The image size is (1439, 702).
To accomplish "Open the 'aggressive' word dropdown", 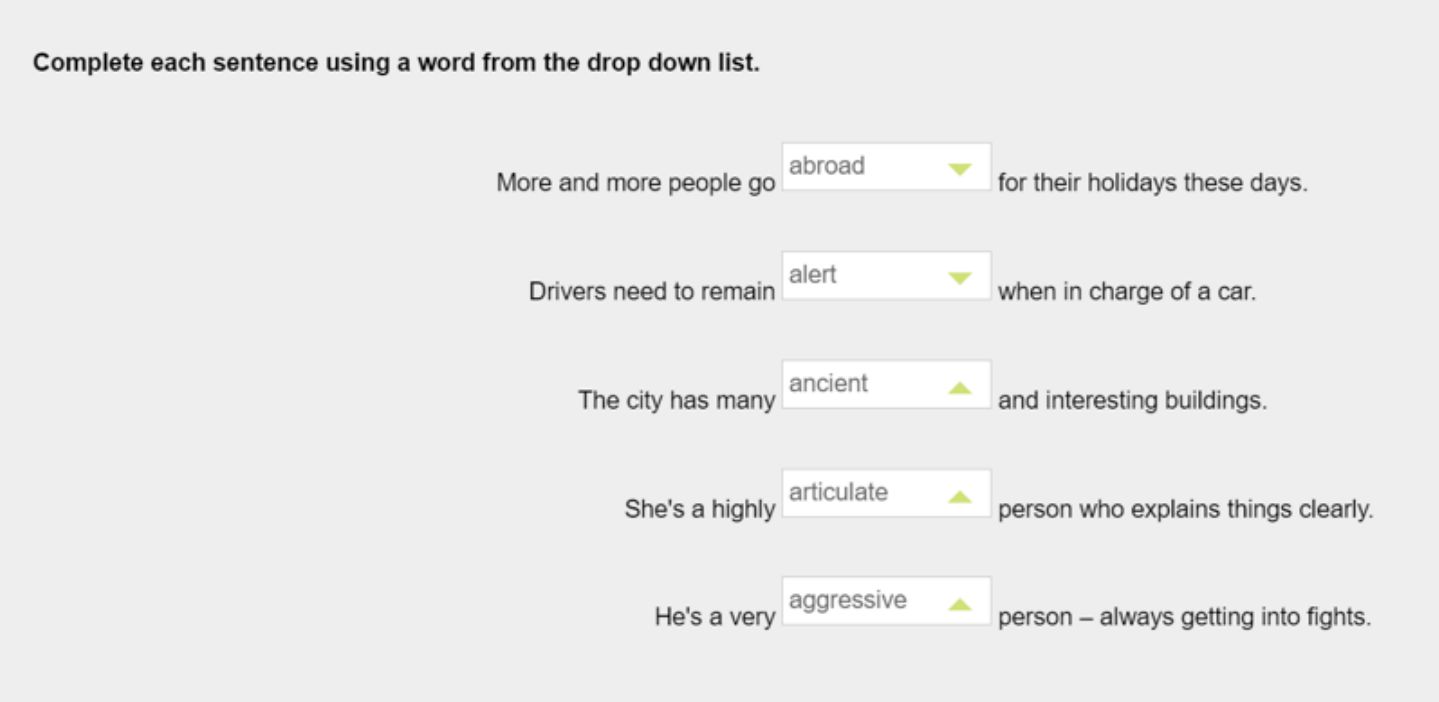I will [885, 602].
